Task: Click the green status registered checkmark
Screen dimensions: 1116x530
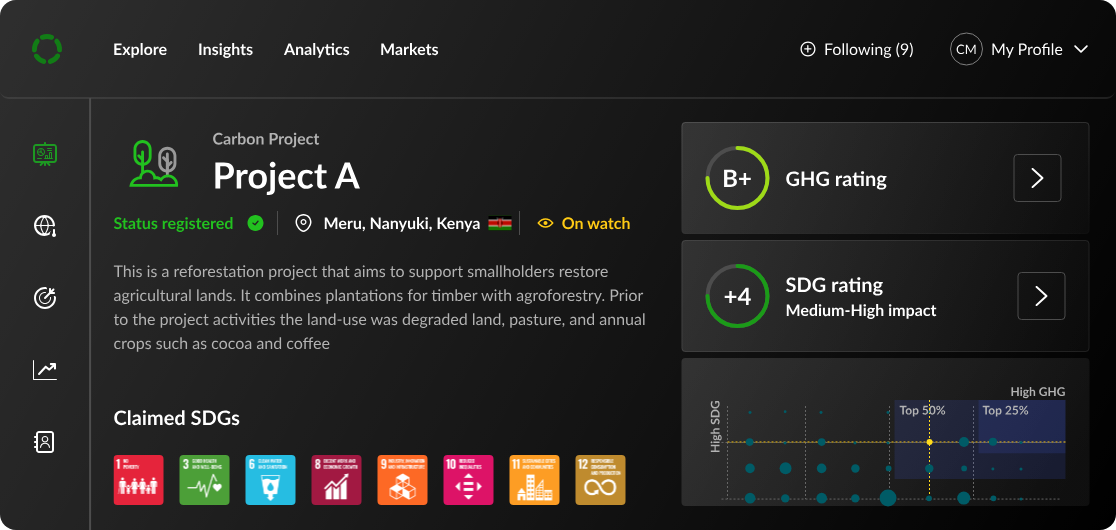Action: (255, 224)
